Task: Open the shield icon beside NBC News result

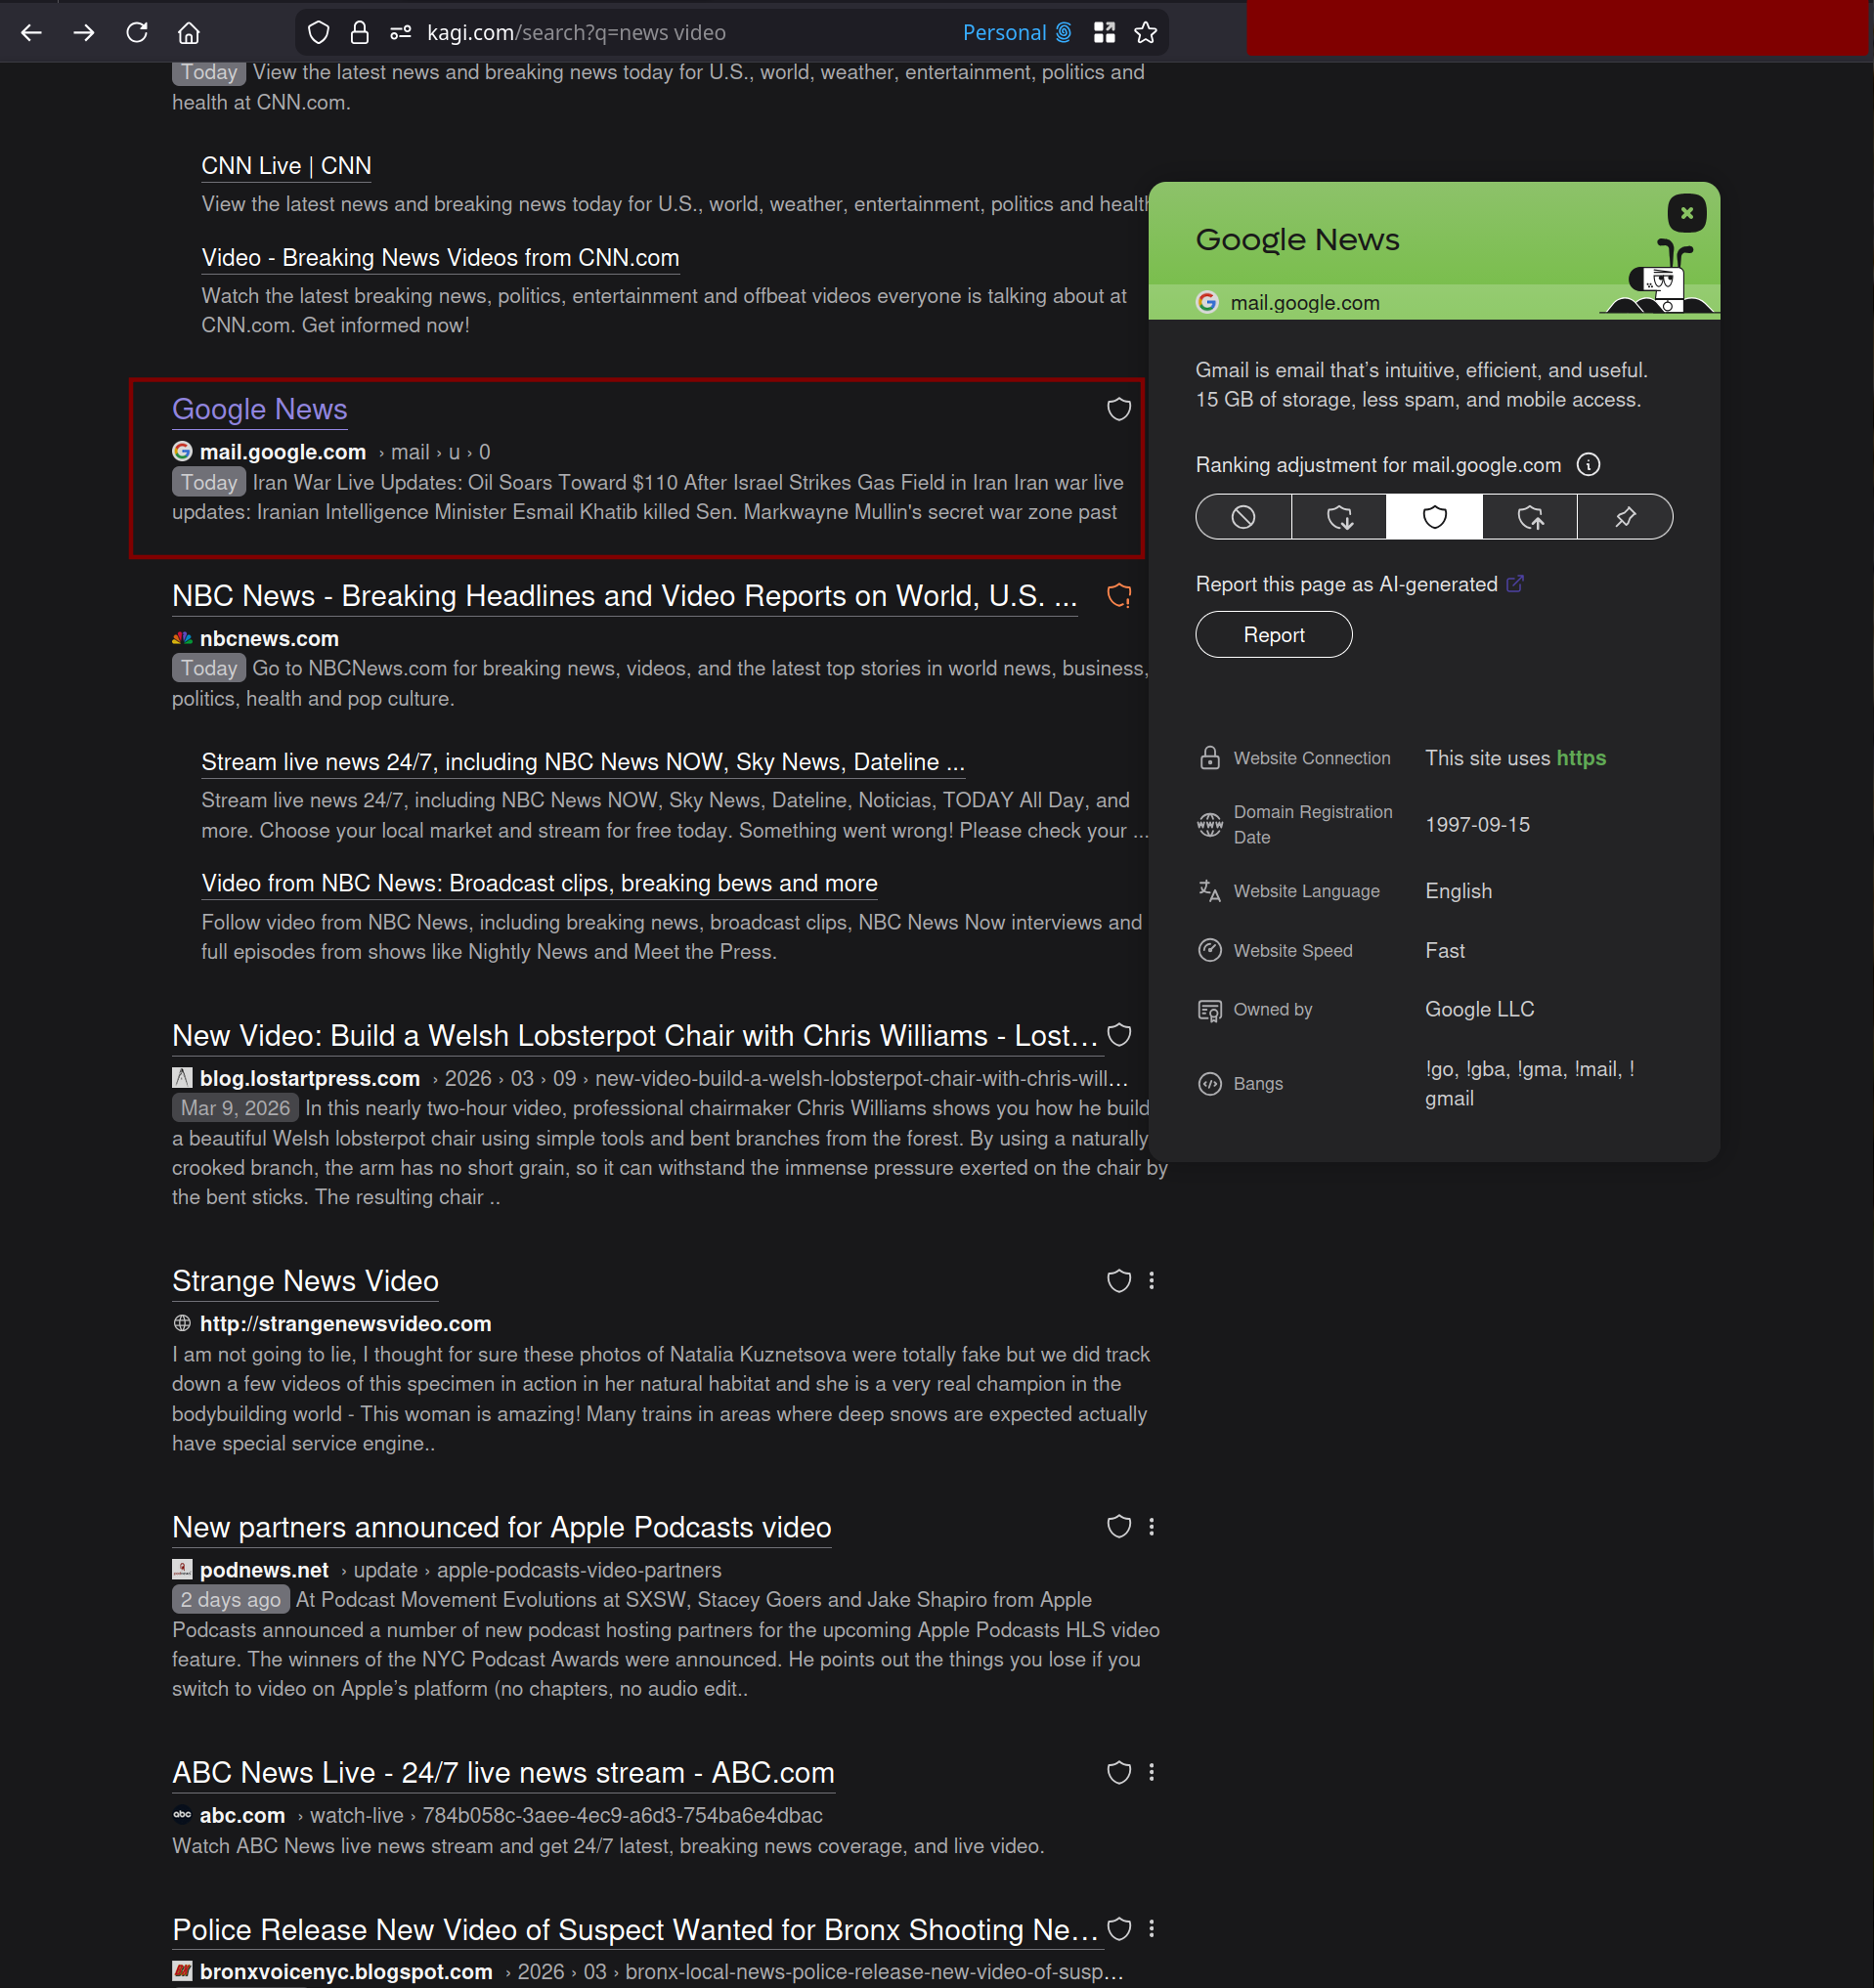Action: click(x=1119, y=596)
